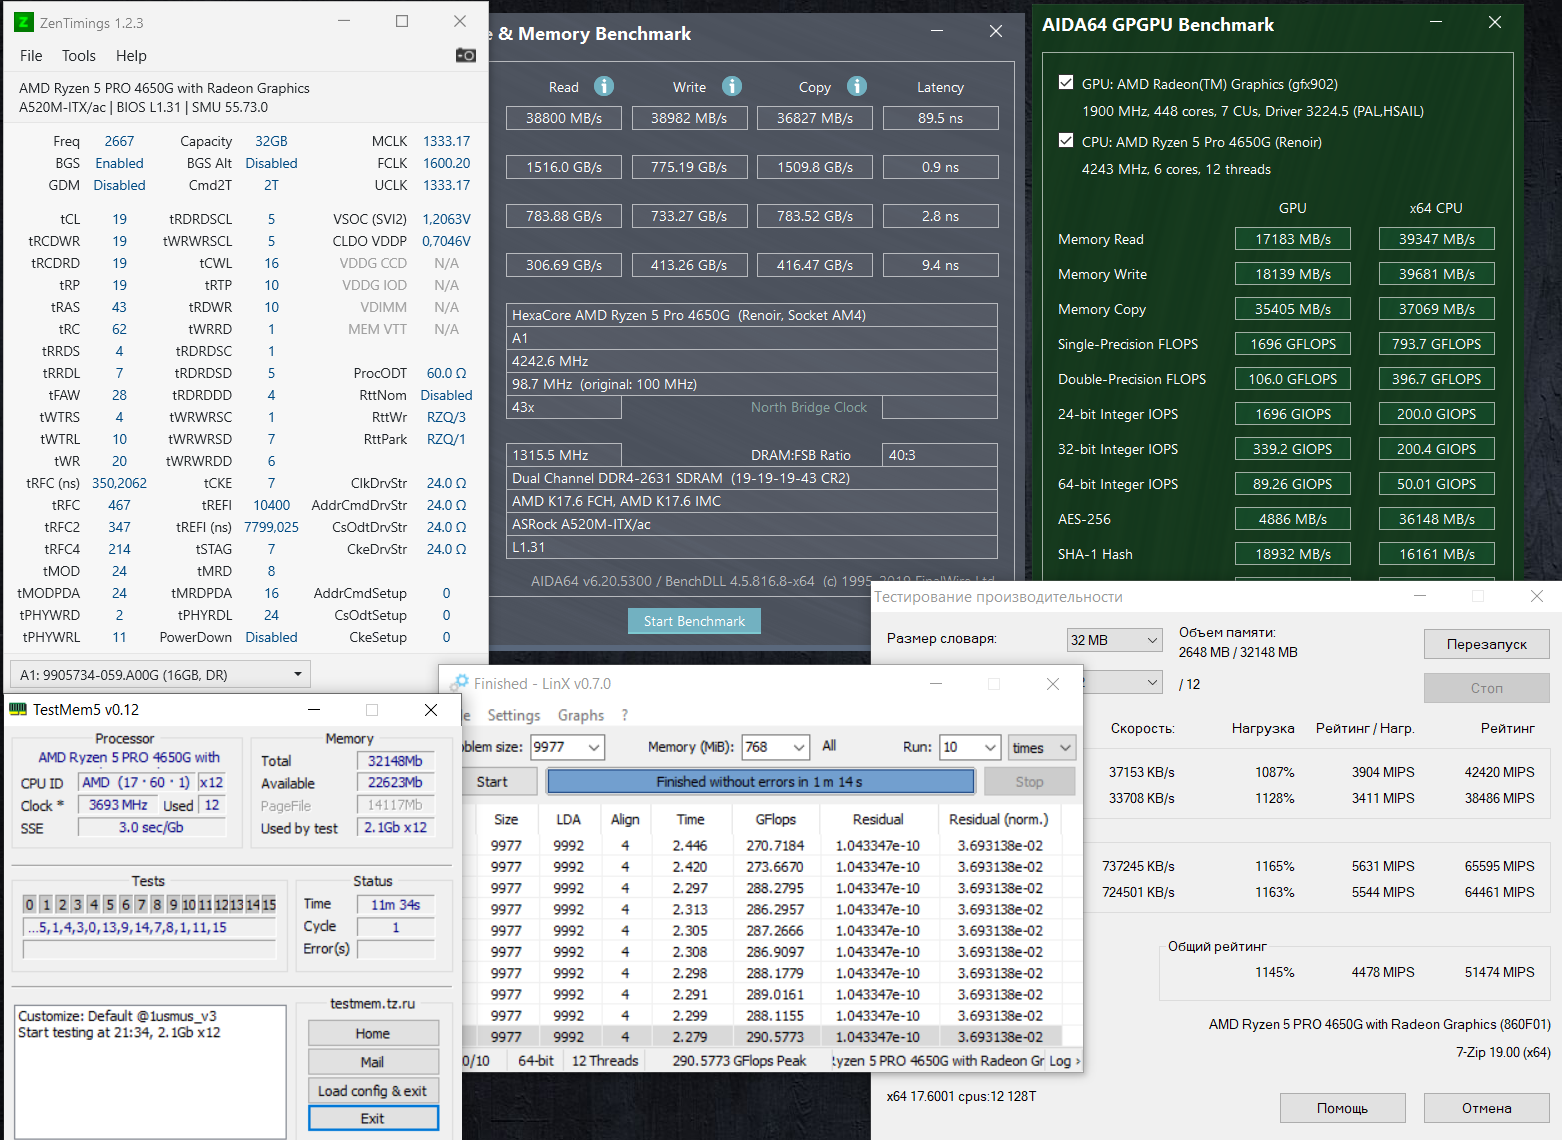Click the 'GFlops' column header in LinX
Image resolution: width=1562 pixels, height=1140 pixels.
776,819
